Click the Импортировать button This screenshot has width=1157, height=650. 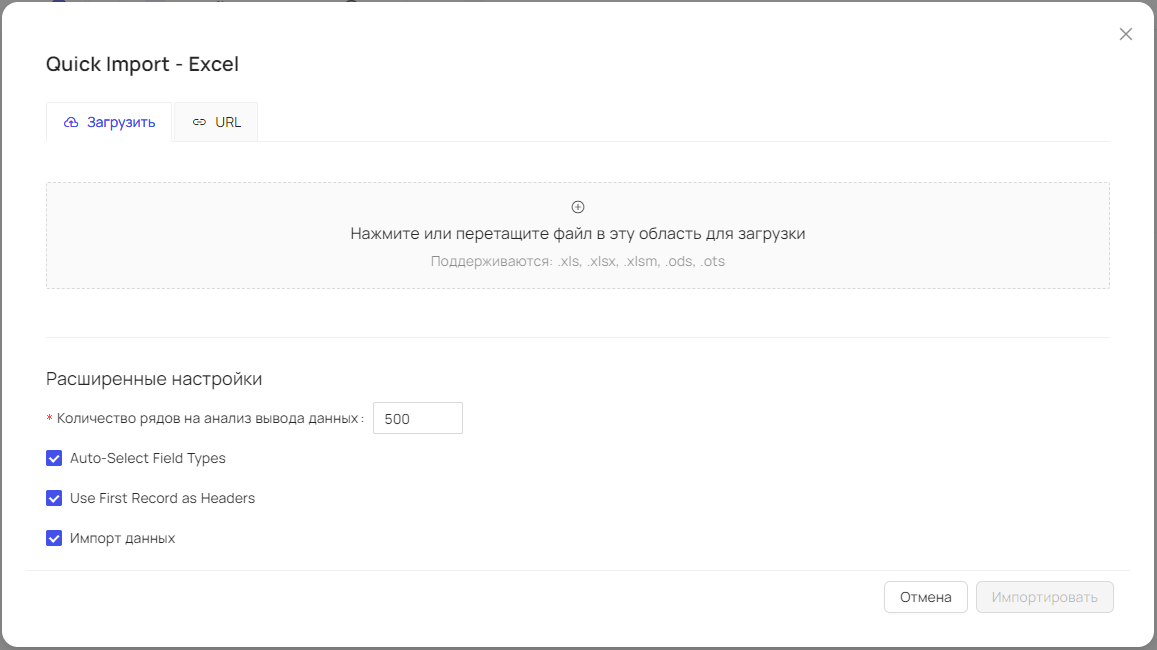[1044, 597]
